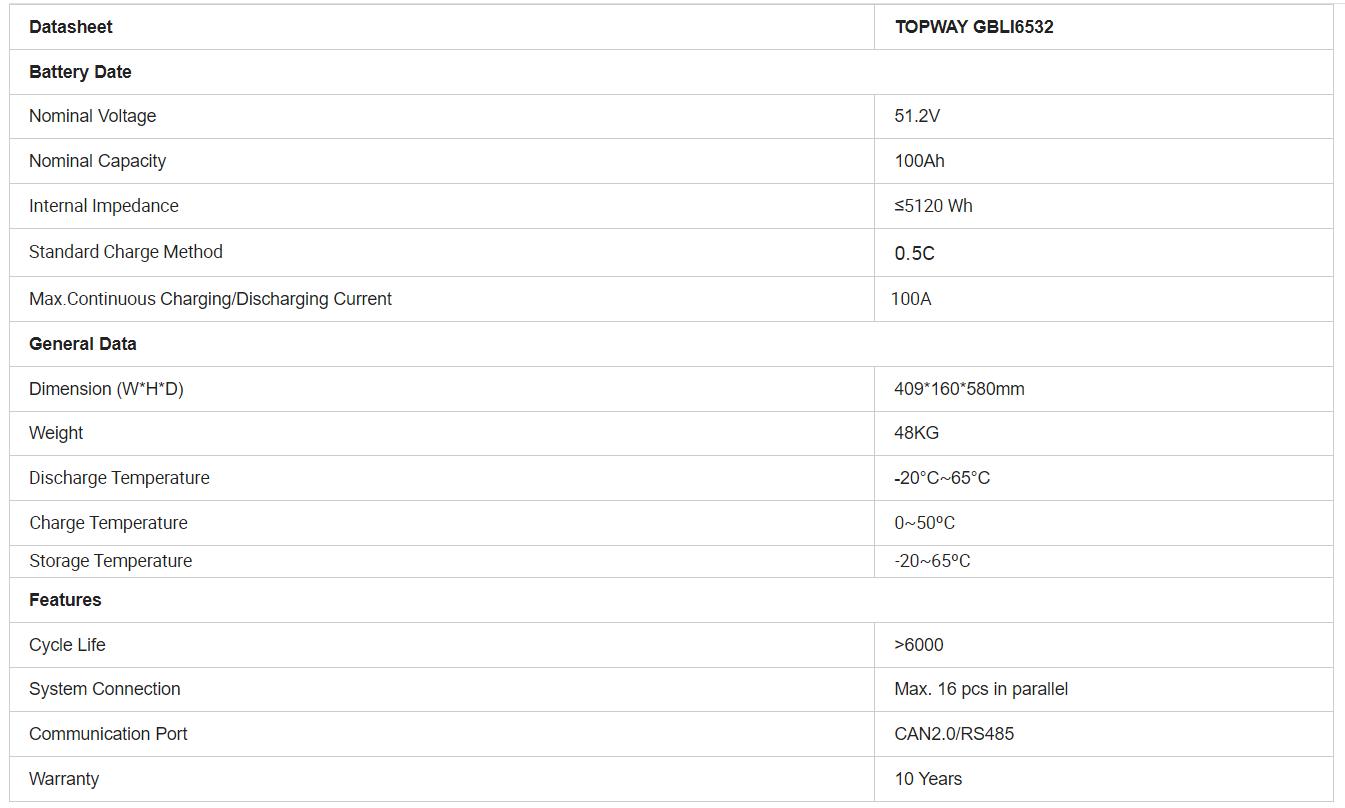Click the 409*160*580mm dimension value
The width and height of the screenshot is (1345, 808).
coord(958,389)
